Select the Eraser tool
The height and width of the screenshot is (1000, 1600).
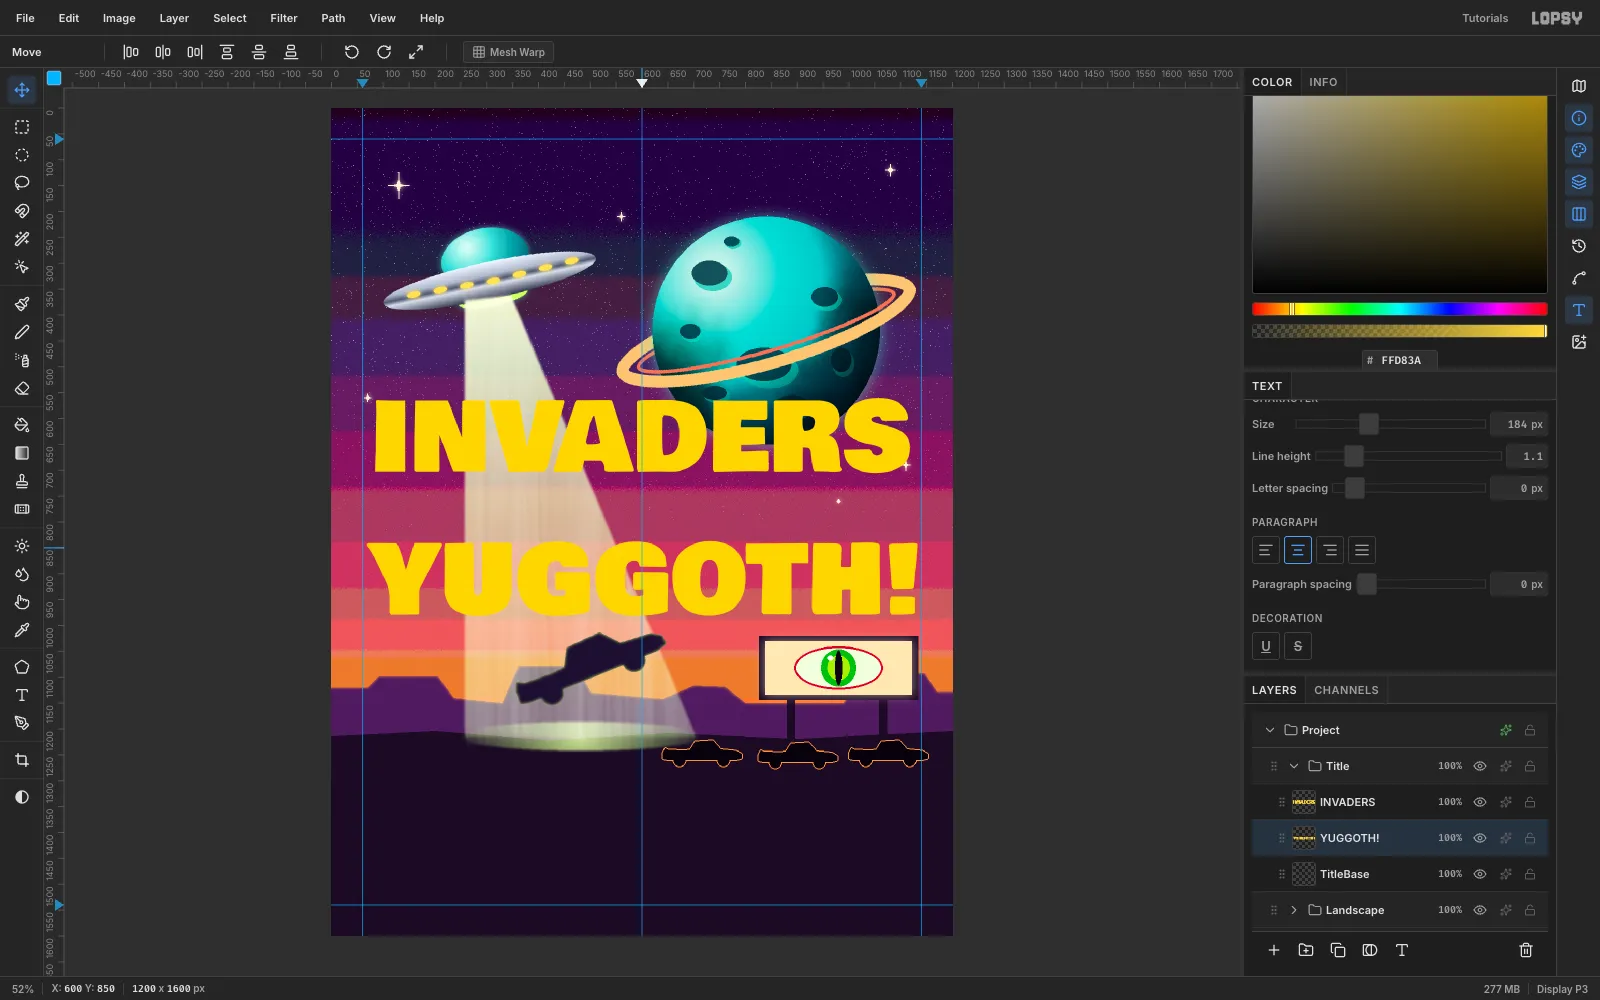click(x=22, y=388)
